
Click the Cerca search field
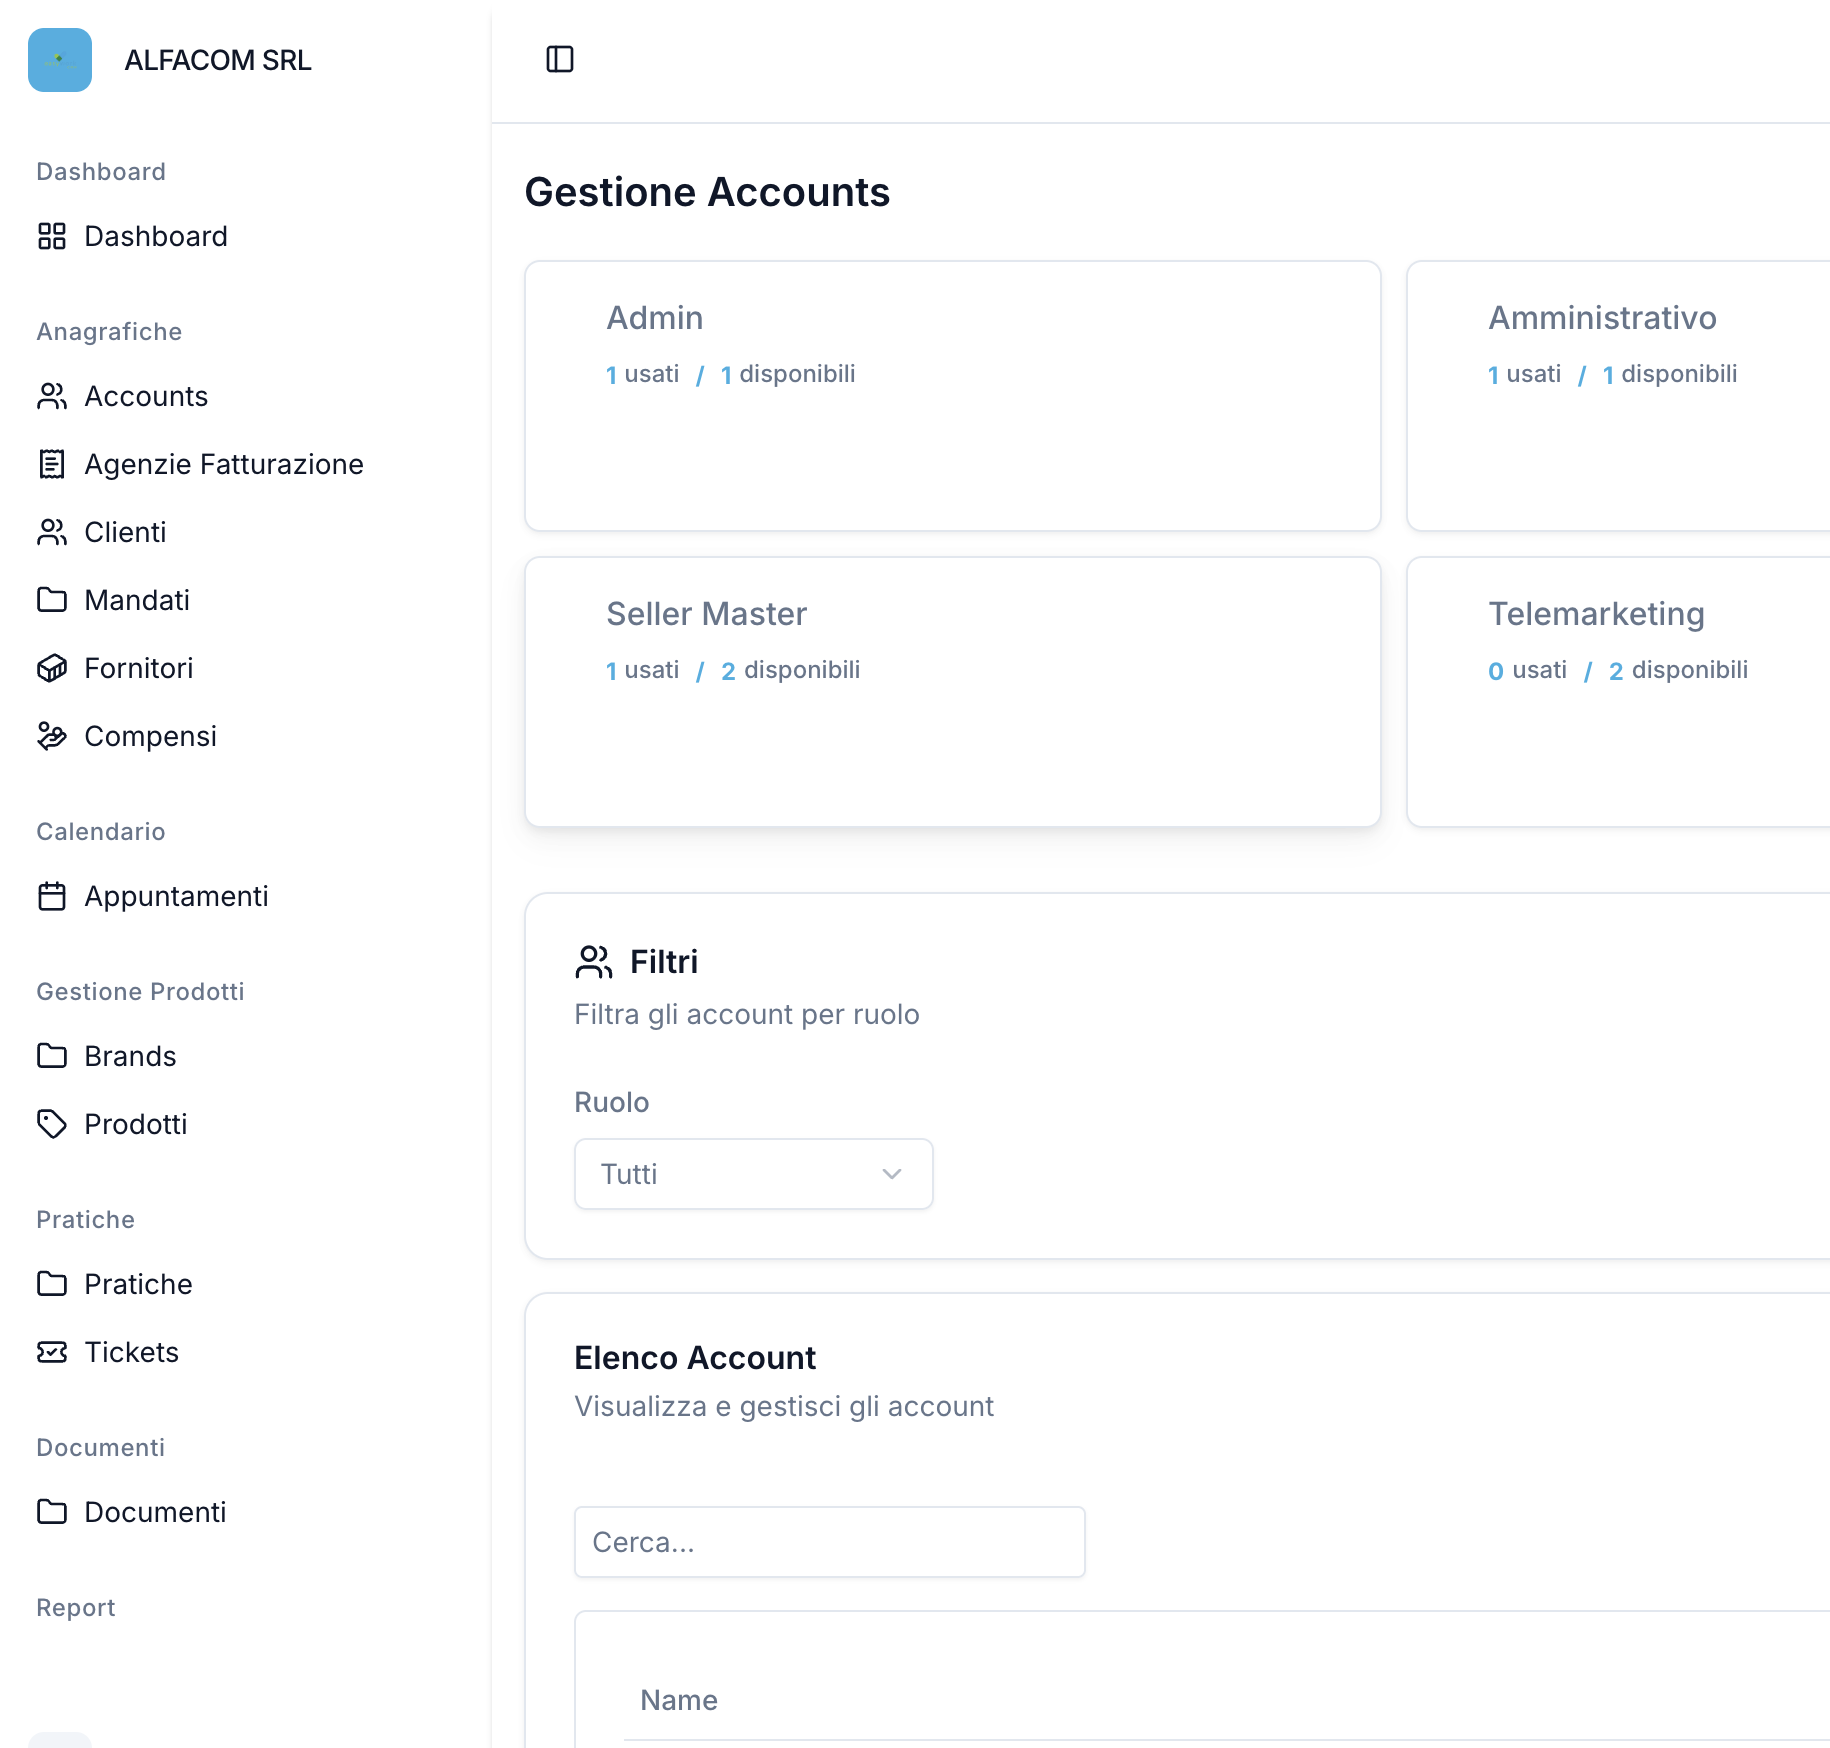tap(829, 1542)
